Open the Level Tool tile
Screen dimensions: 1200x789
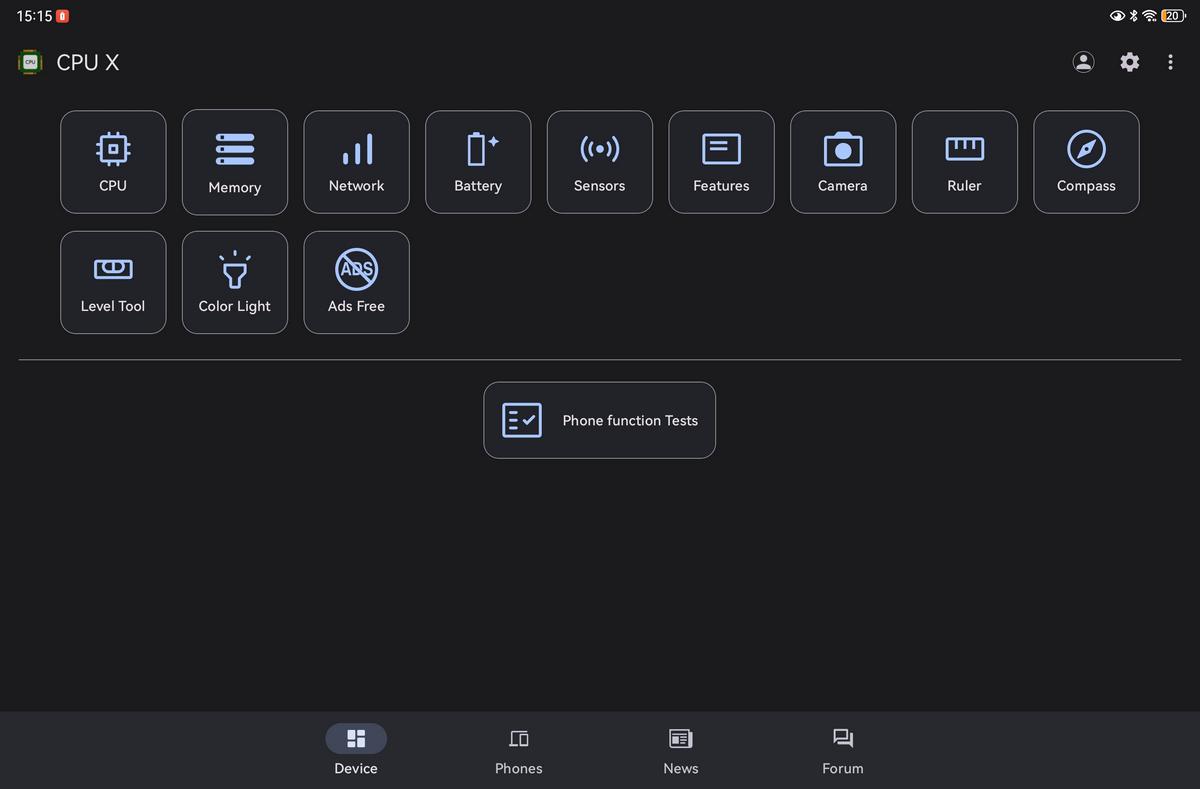[113, 283]
